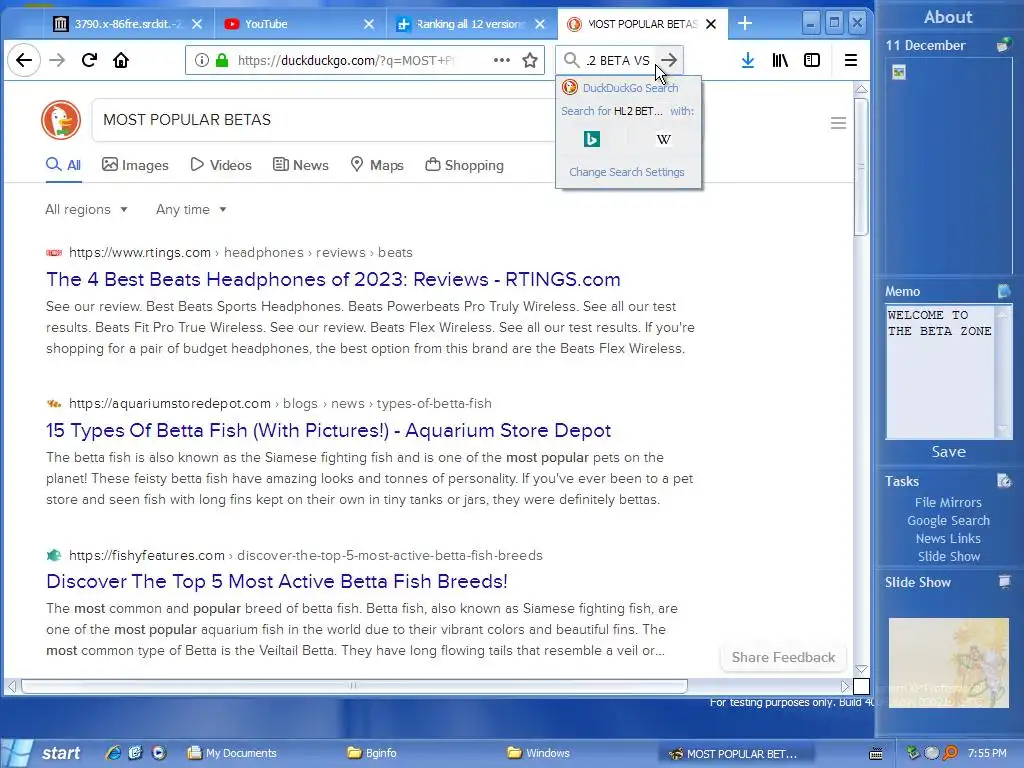Open My Documents from the taskbar
The image size is (1024, 768).
pos(232,753)
